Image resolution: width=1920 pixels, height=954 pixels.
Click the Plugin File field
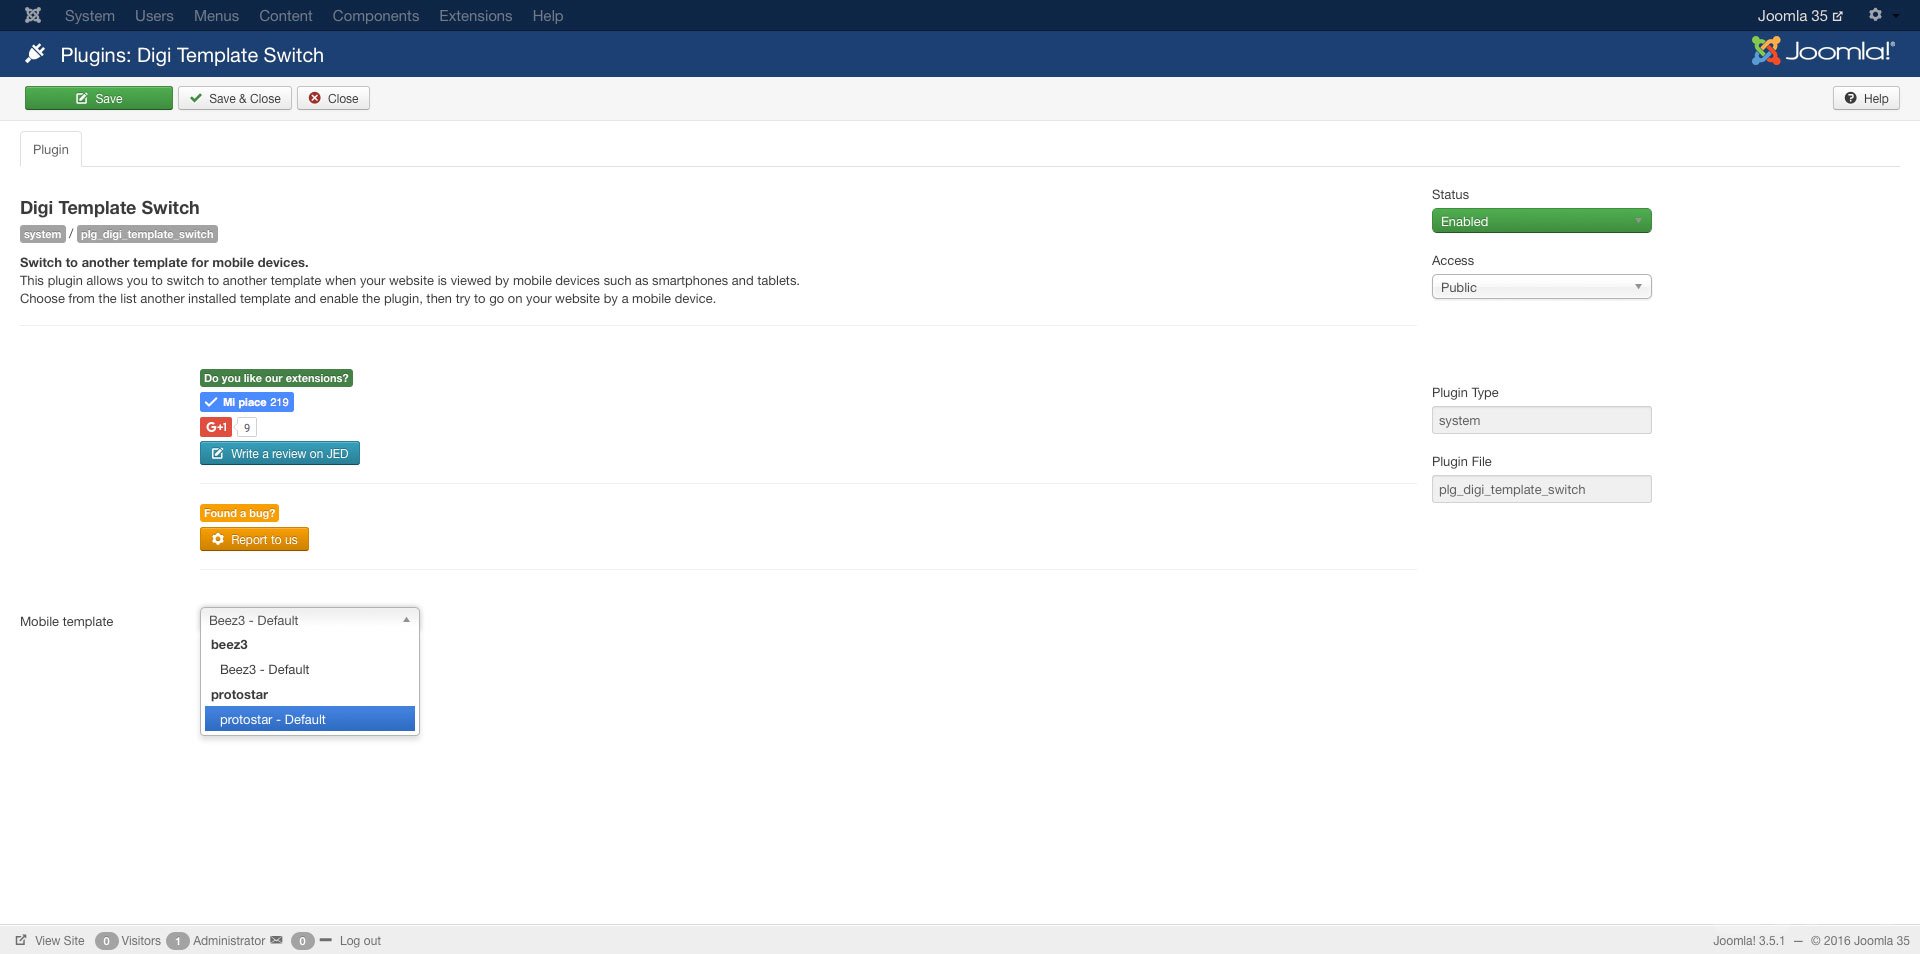tap(1541, 490)
